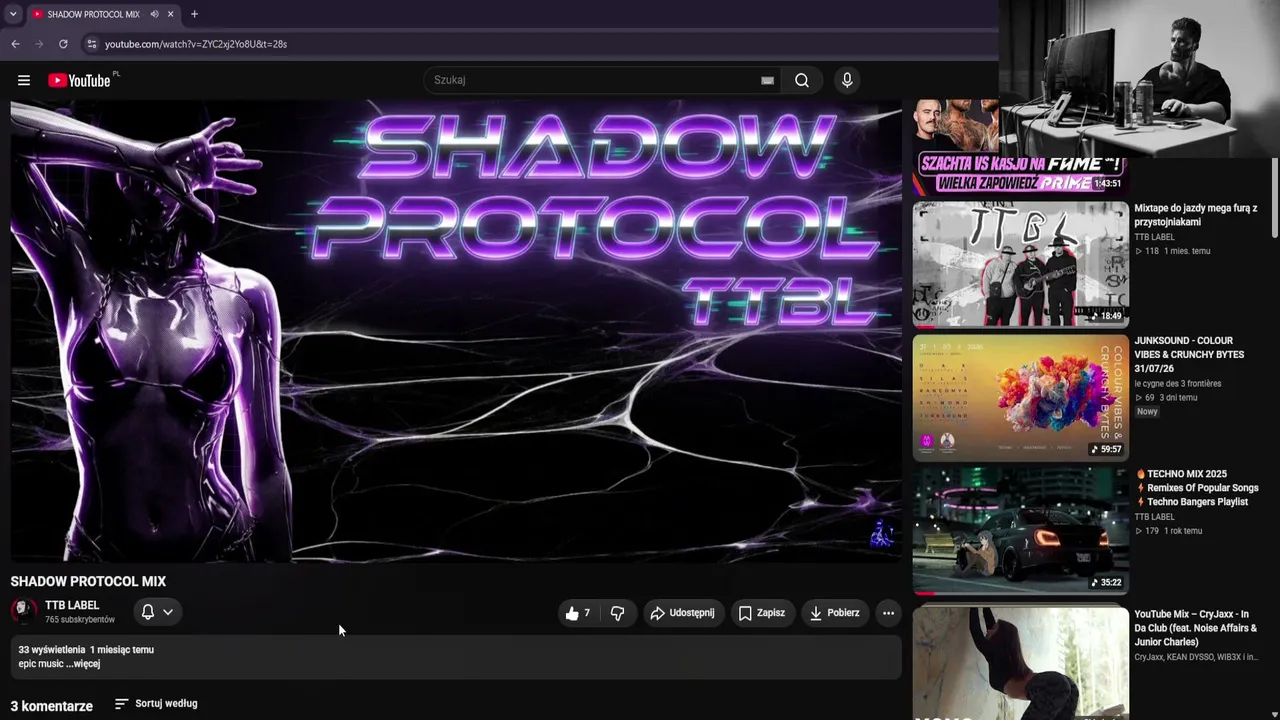
Task: Open YouTube Mix – CryJaxx title
Action: (1196, 628)
